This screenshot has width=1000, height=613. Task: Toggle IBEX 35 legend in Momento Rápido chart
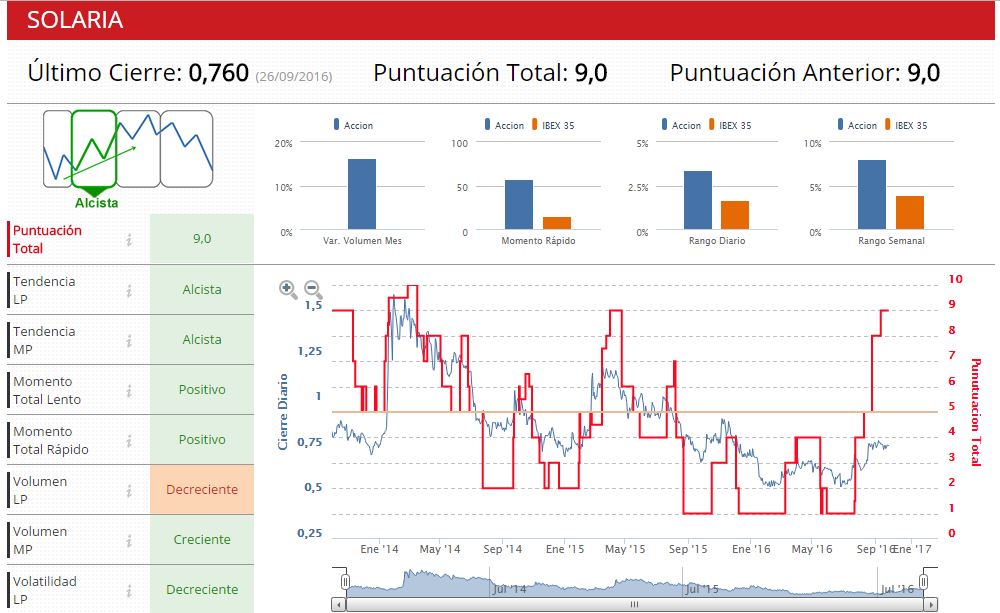click(553, 125)
